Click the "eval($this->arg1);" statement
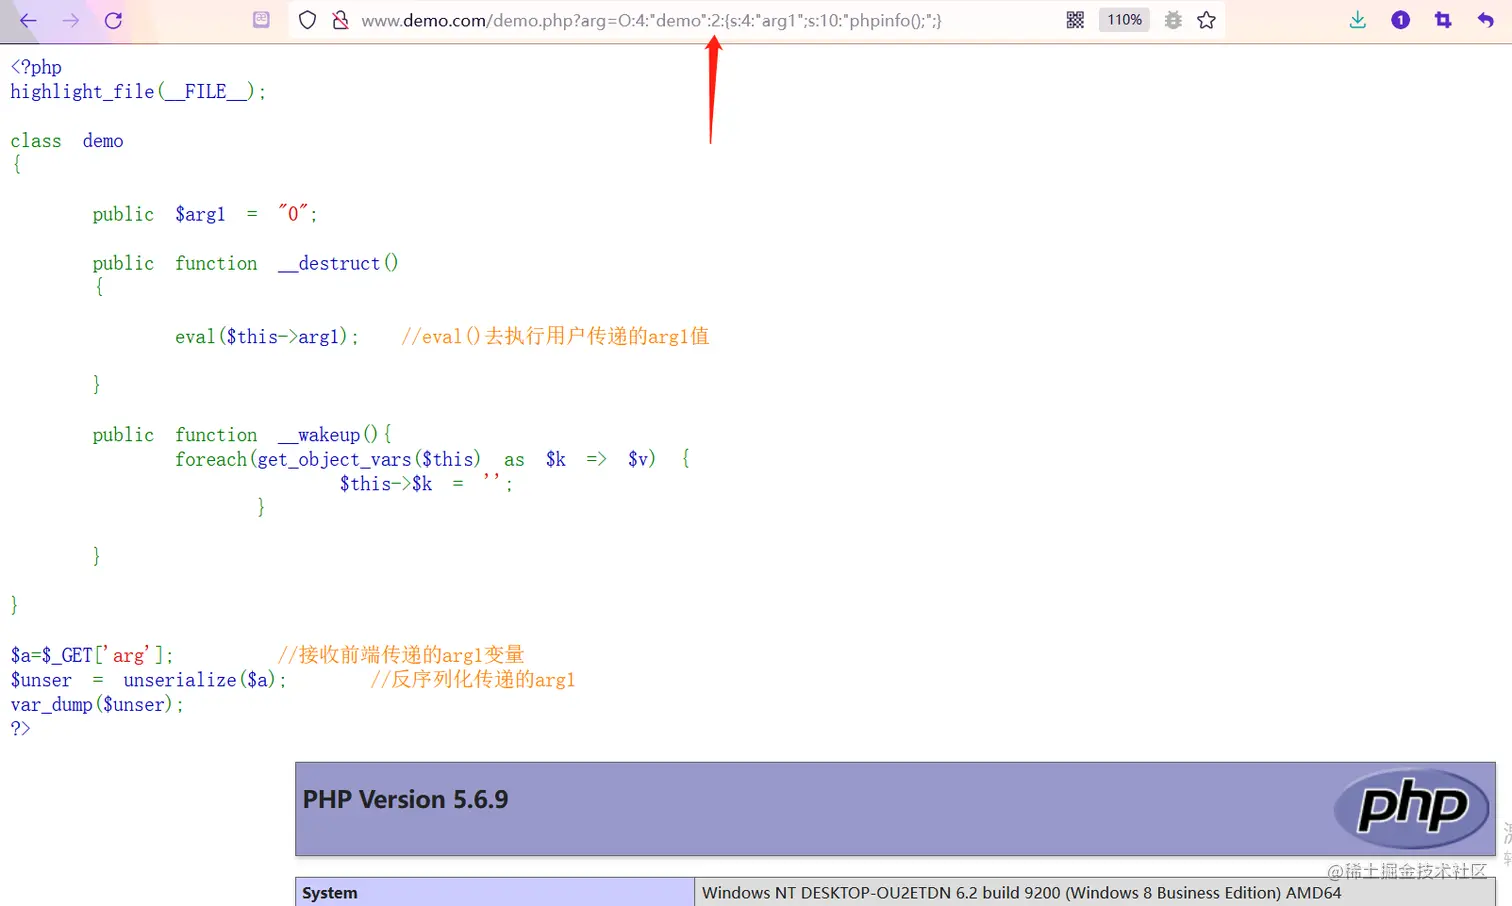Screen dimensions: 1512x906 click(x=267, y=337)
